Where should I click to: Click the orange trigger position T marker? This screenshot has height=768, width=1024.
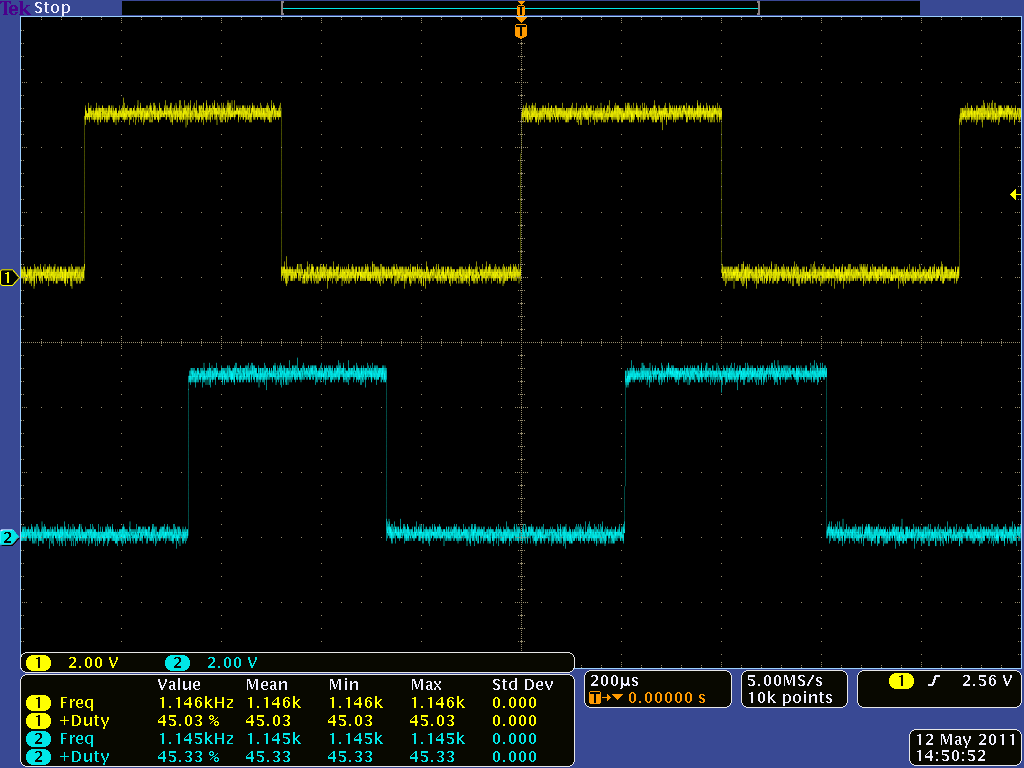(x=520, y=32)
